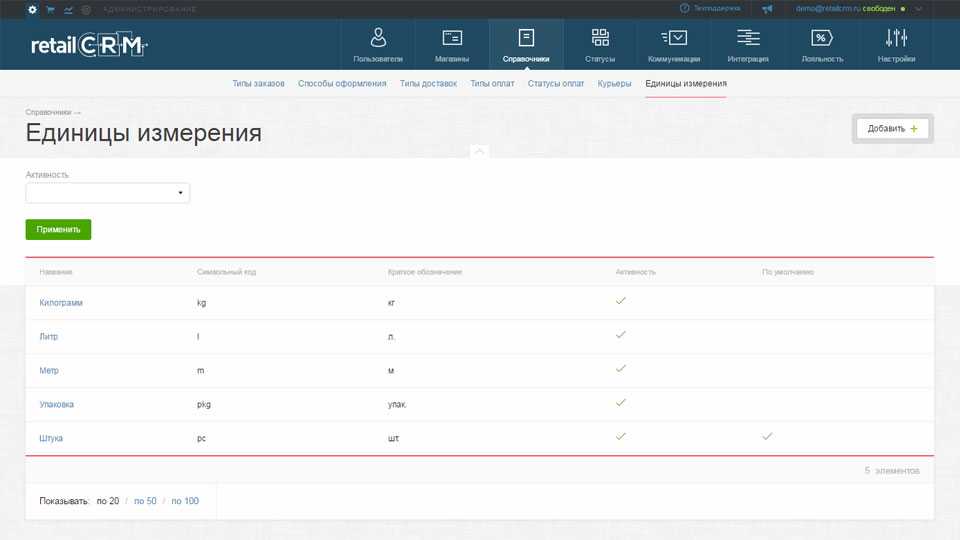The image size is (960, 540).
Task: Open Лояльность section
Action: (822, 45)
